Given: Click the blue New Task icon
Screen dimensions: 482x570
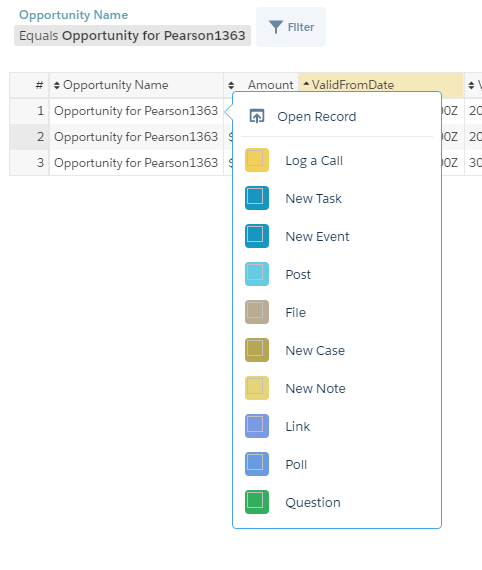Looking at the screenshot, I should 257,198.
